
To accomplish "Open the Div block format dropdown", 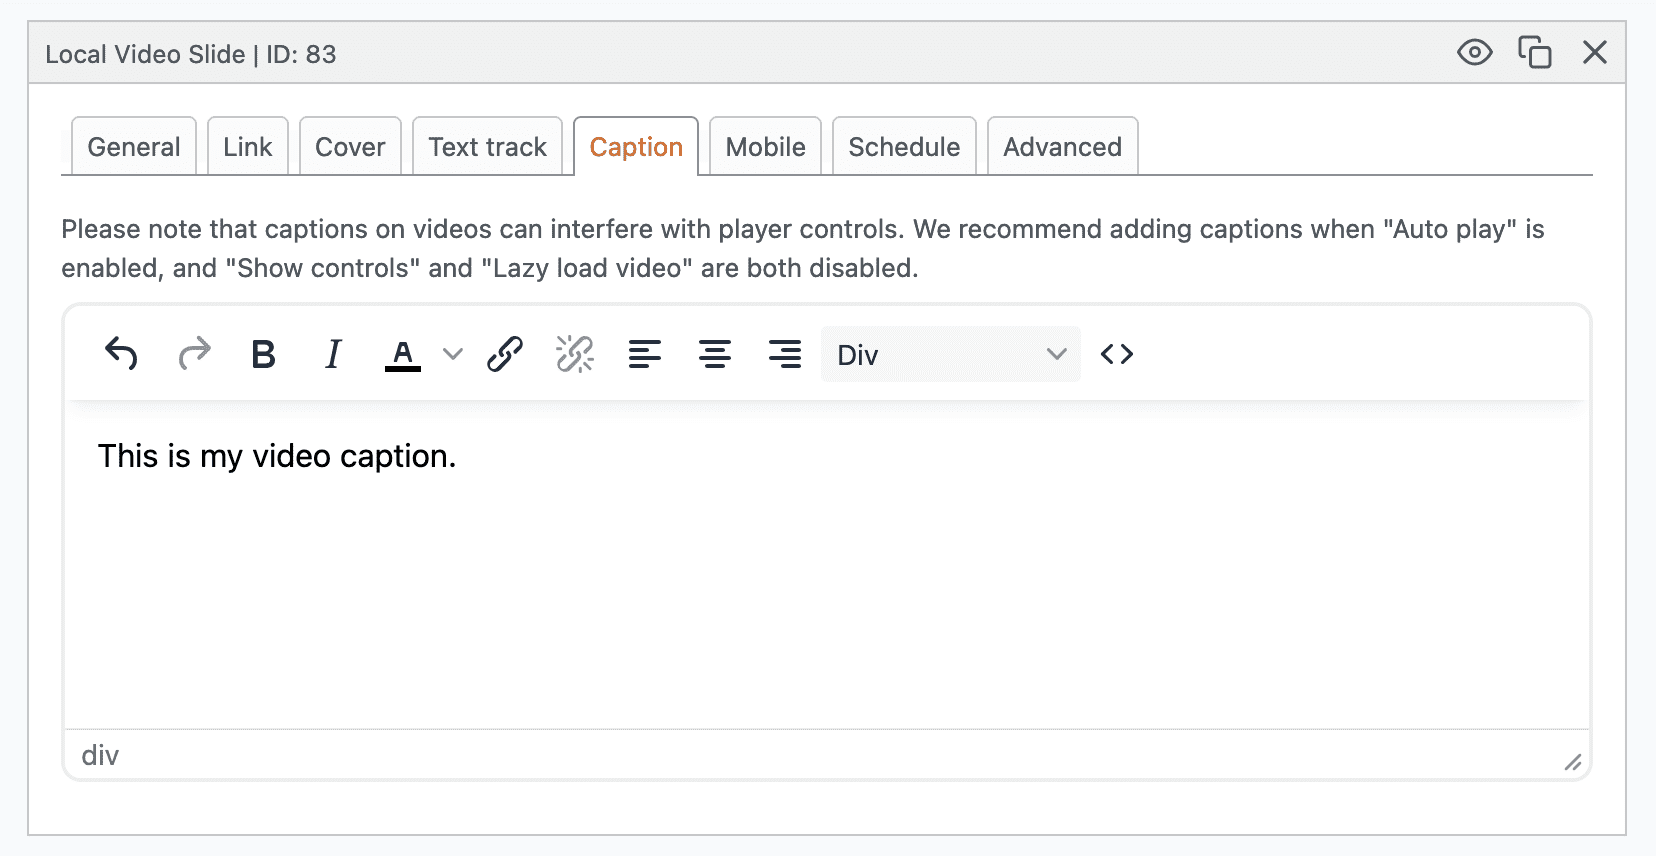I will point(950,354).
